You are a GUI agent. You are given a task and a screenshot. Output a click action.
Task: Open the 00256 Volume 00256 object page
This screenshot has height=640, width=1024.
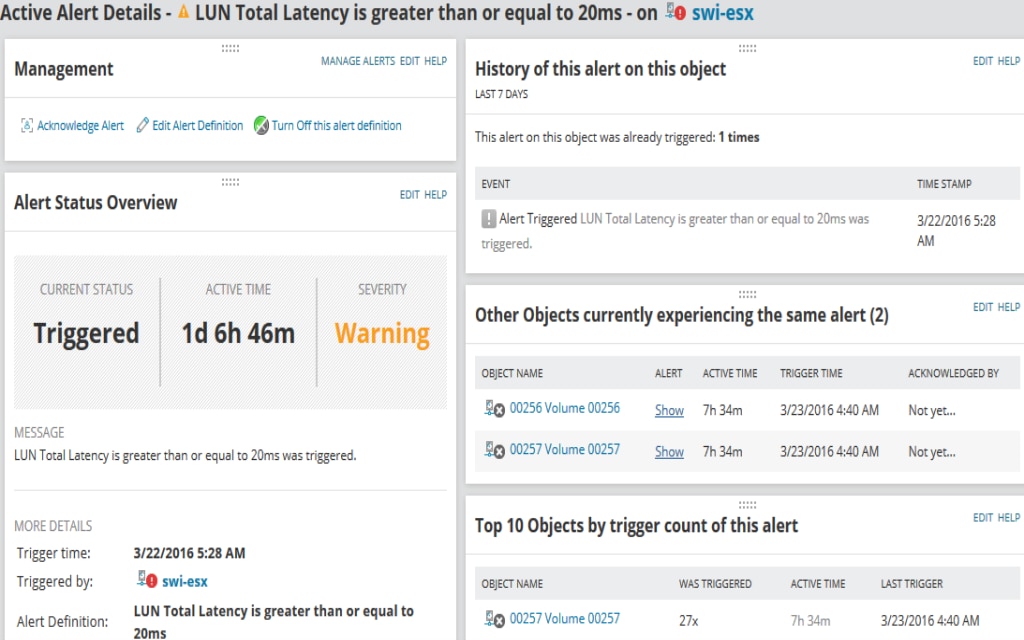click(x=564, y=408)
